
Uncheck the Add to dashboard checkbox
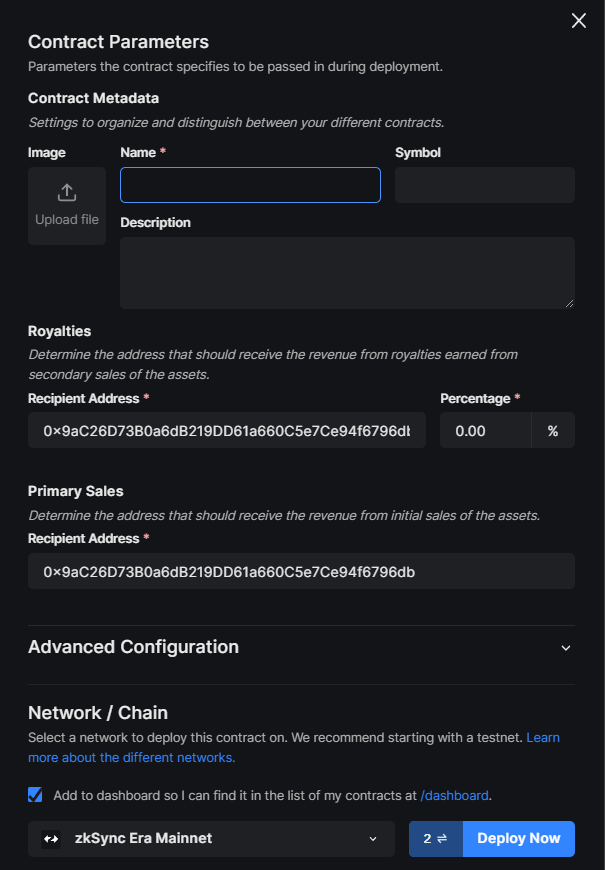[35, 795]
